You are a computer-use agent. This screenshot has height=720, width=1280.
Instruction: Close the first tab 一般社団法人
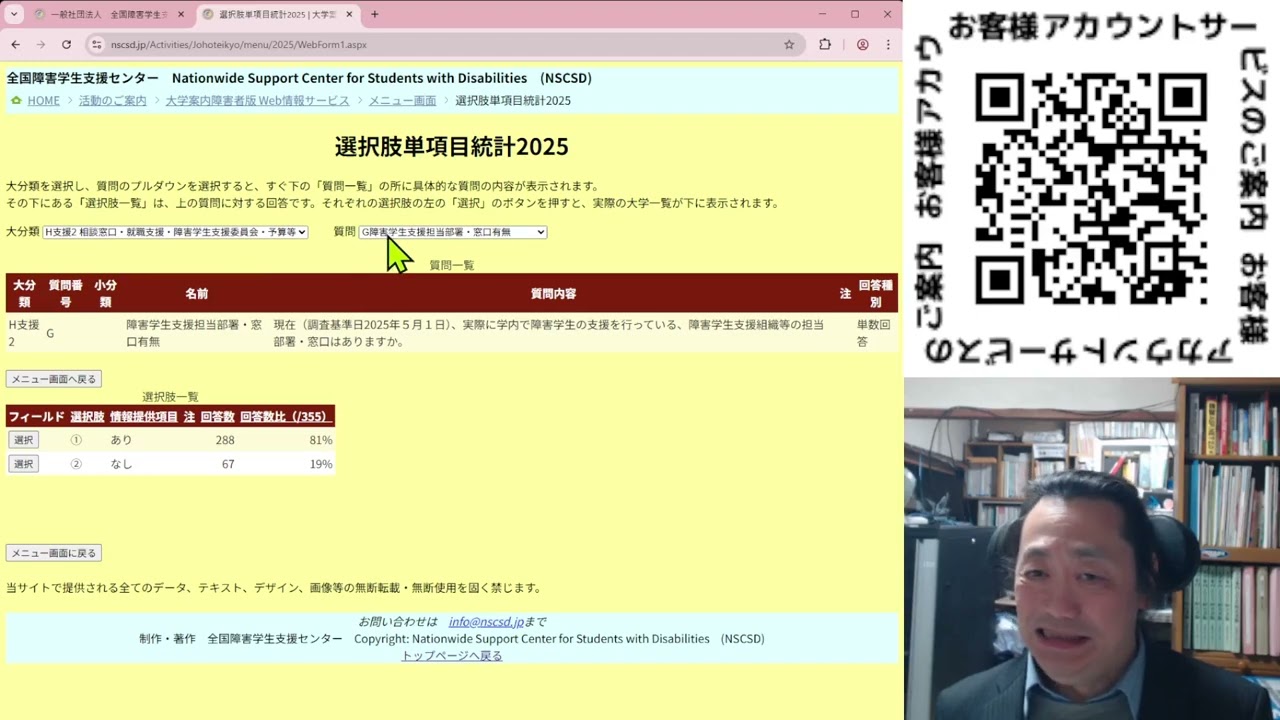pos(181,14)
